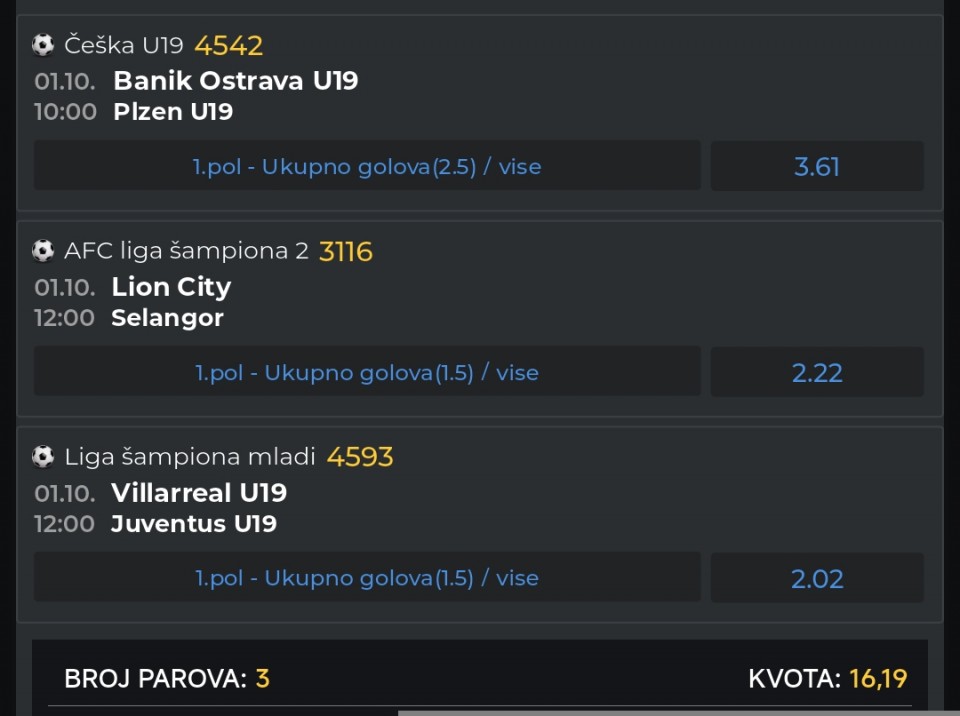Image resolution: width=960 pixels, height=716 pixels.
Task: Open the Lion City team name
Action: (171, 287)
